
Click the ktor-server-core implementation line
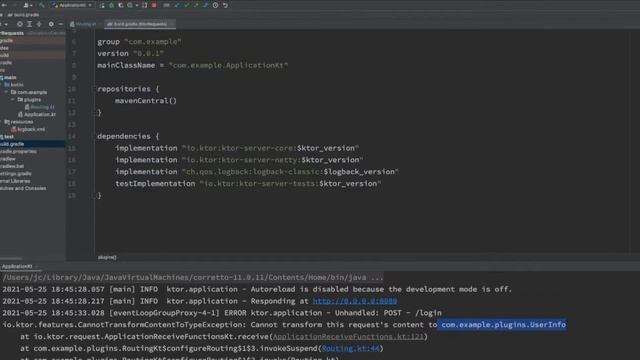pos(237,148)
